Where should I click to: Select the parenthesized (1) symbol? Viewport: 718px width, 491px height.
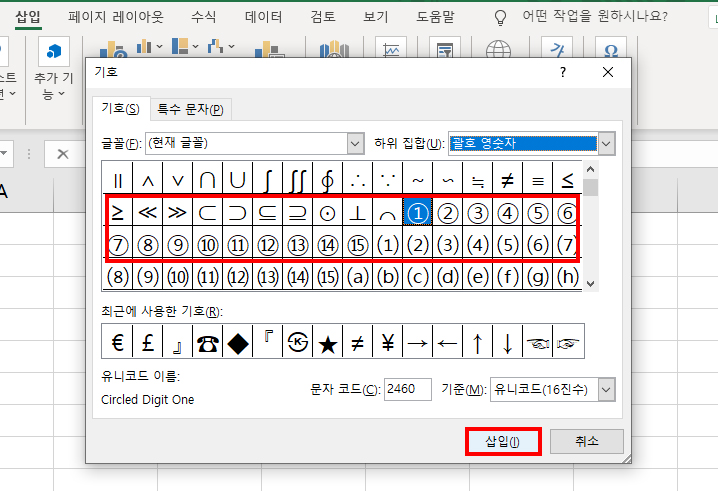[x=387, y=245]
